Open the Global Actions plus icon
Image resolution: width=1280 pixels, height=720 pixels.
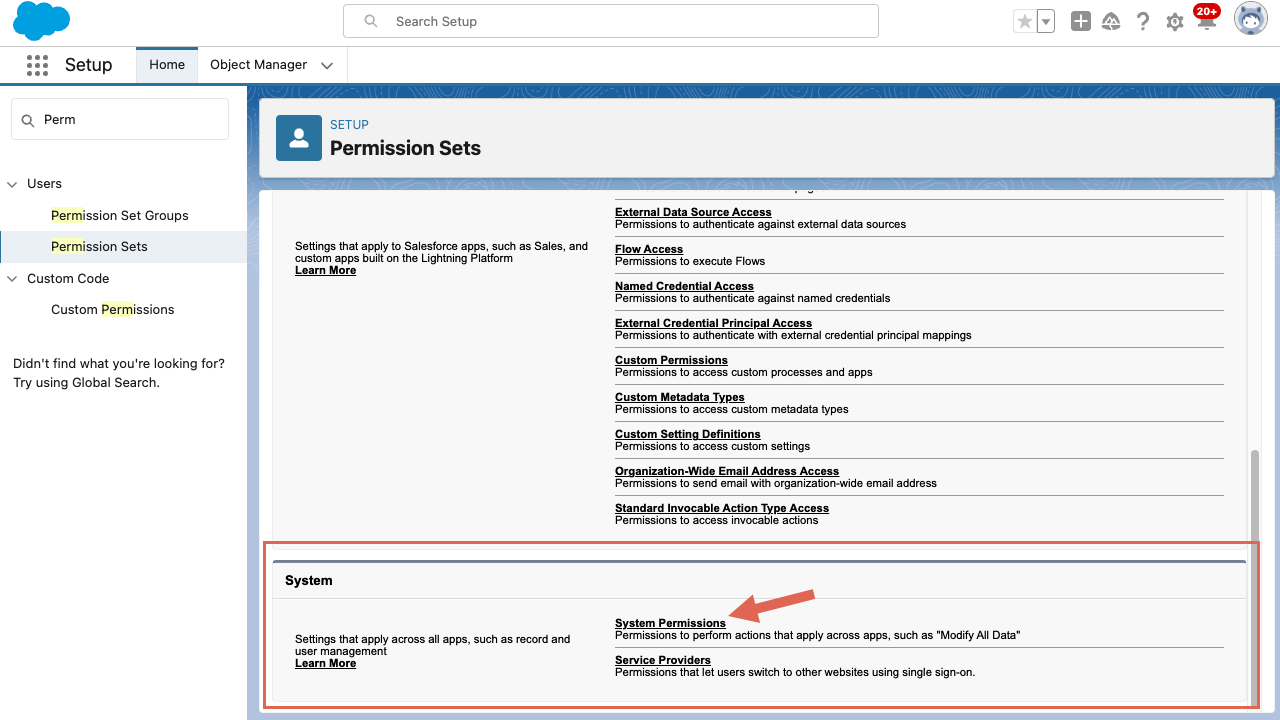click(x=1081, y=21)
